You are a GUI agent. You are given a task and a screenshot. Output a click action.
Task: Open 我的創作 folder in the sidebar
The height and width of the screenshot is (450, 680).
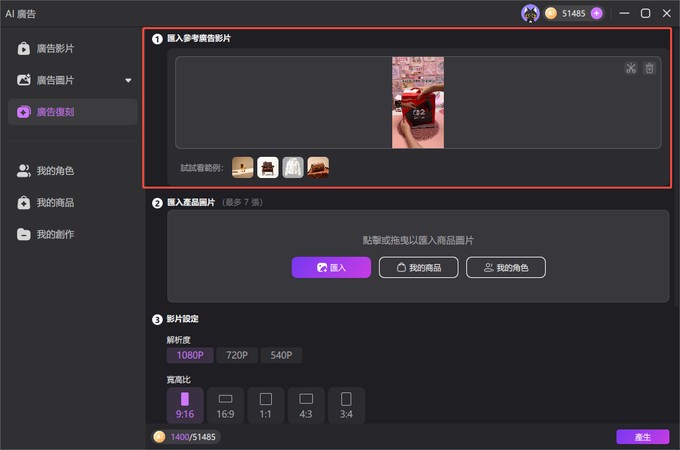[x=72, y=235]
